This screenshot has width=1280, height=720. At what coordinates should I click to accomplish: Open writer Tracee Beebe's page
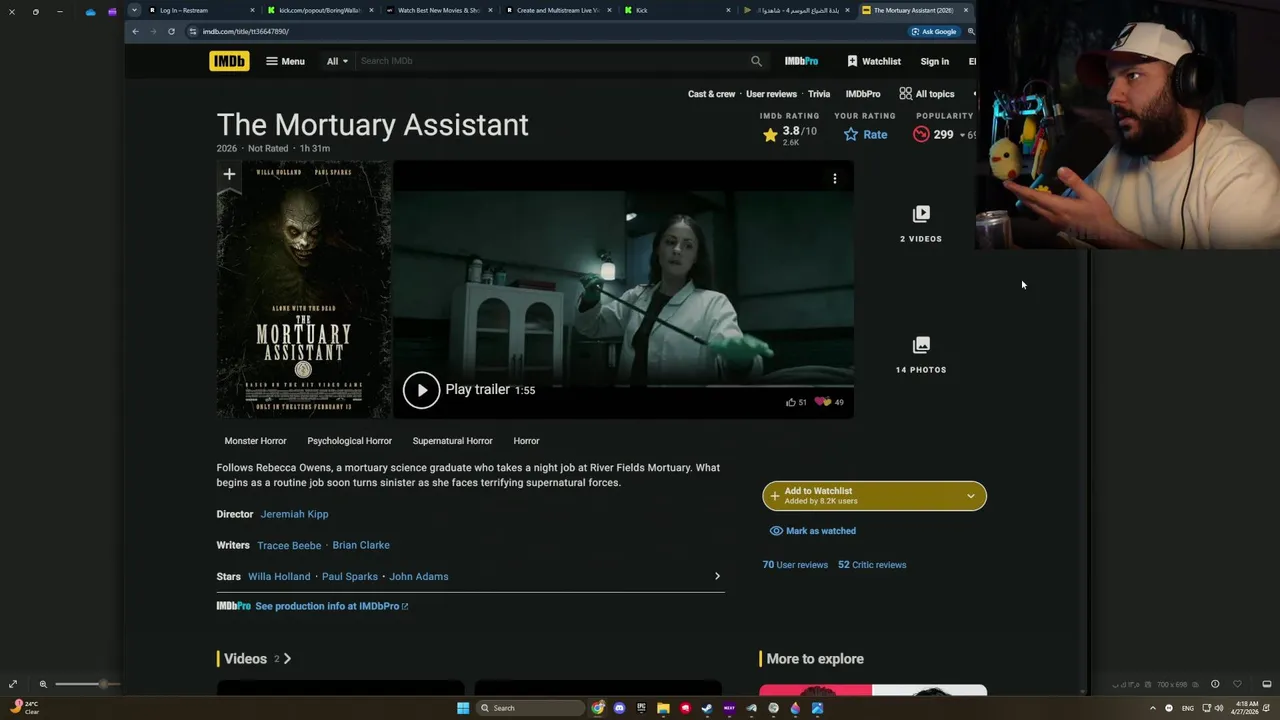click(x=289, y=545)
